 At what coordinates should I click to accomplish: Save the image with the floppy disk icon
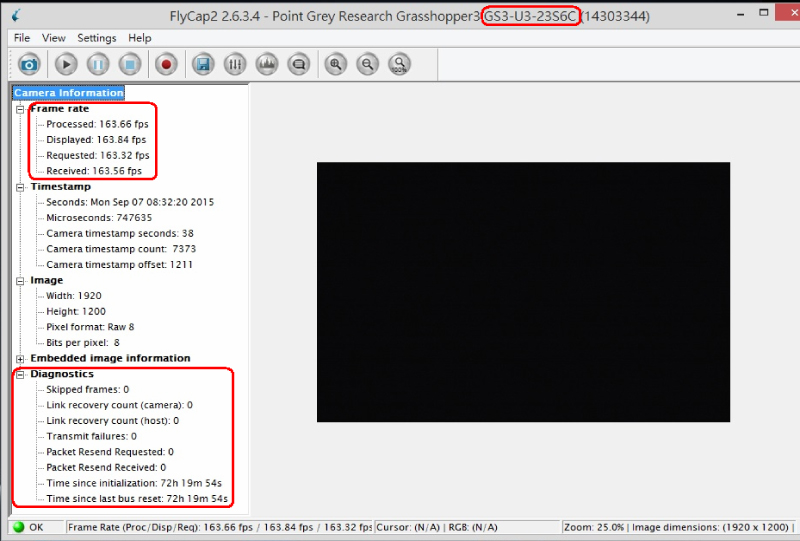click(203, 64)
